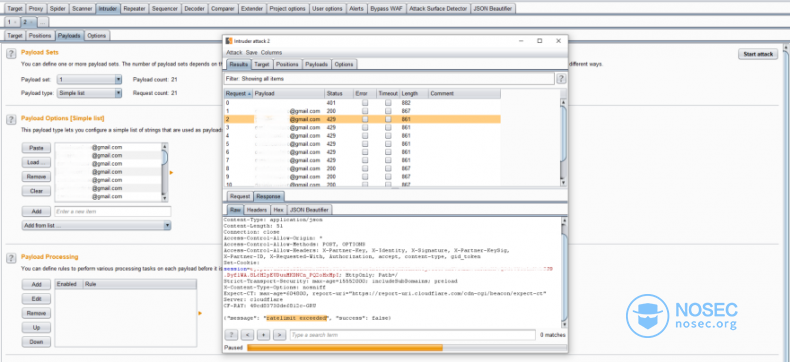This screenshot has height=362, width=790.
Task: Click the Start attack button
Action: [758, 54]
